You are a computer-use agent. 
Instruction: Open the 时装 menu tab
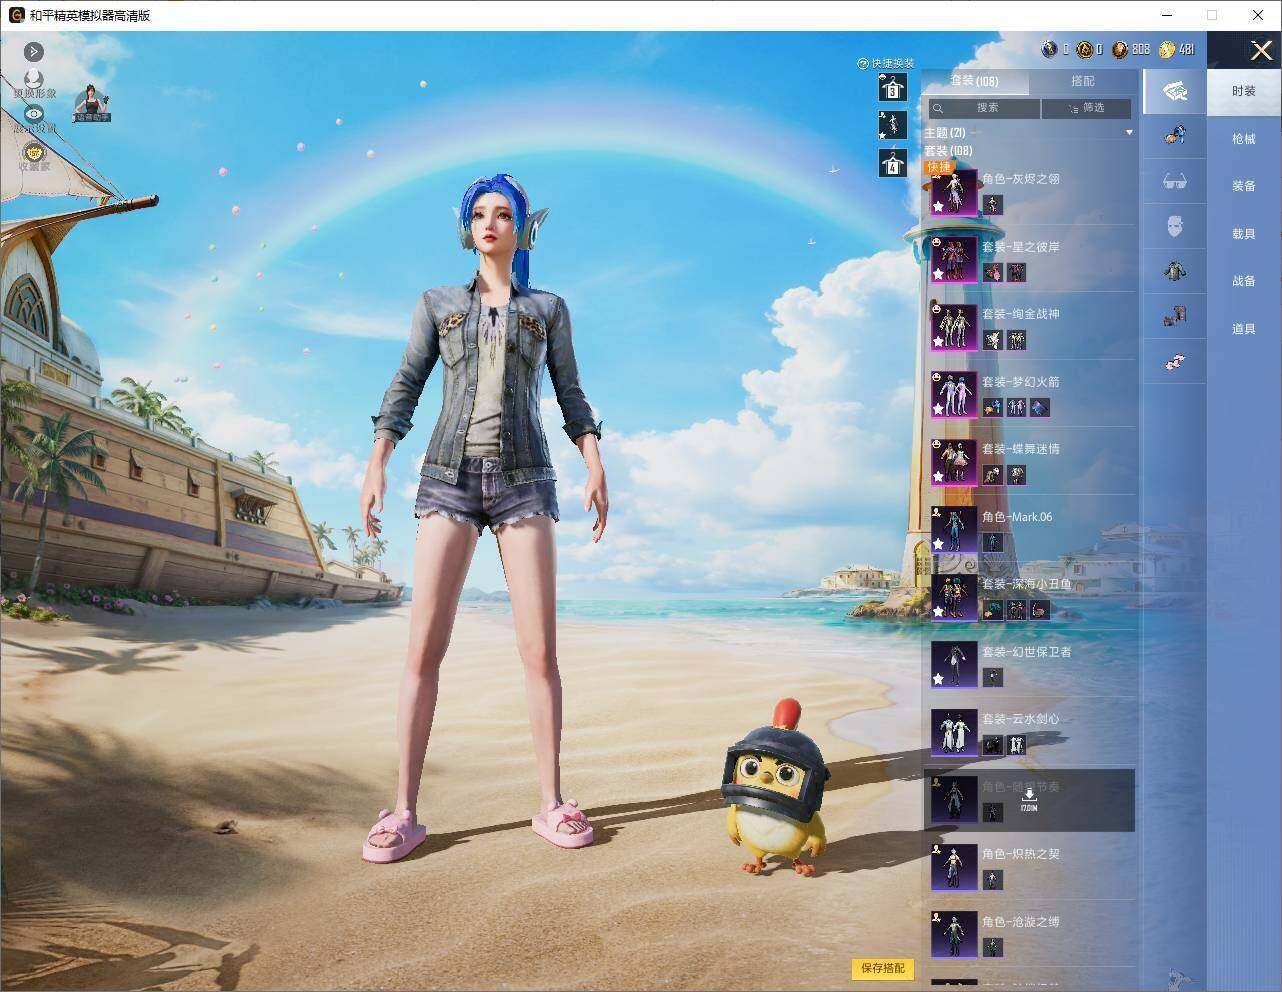pos(1244,91)
